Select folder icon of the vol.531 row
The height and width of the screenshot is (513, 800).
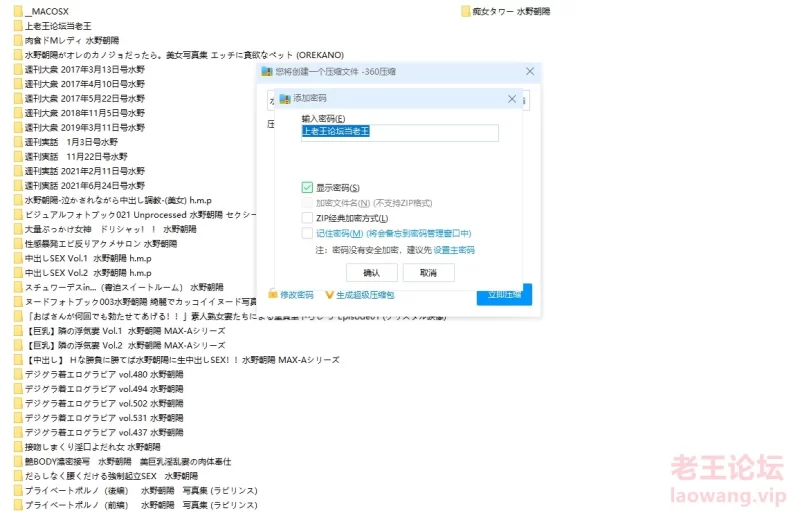tap(18, 418)
